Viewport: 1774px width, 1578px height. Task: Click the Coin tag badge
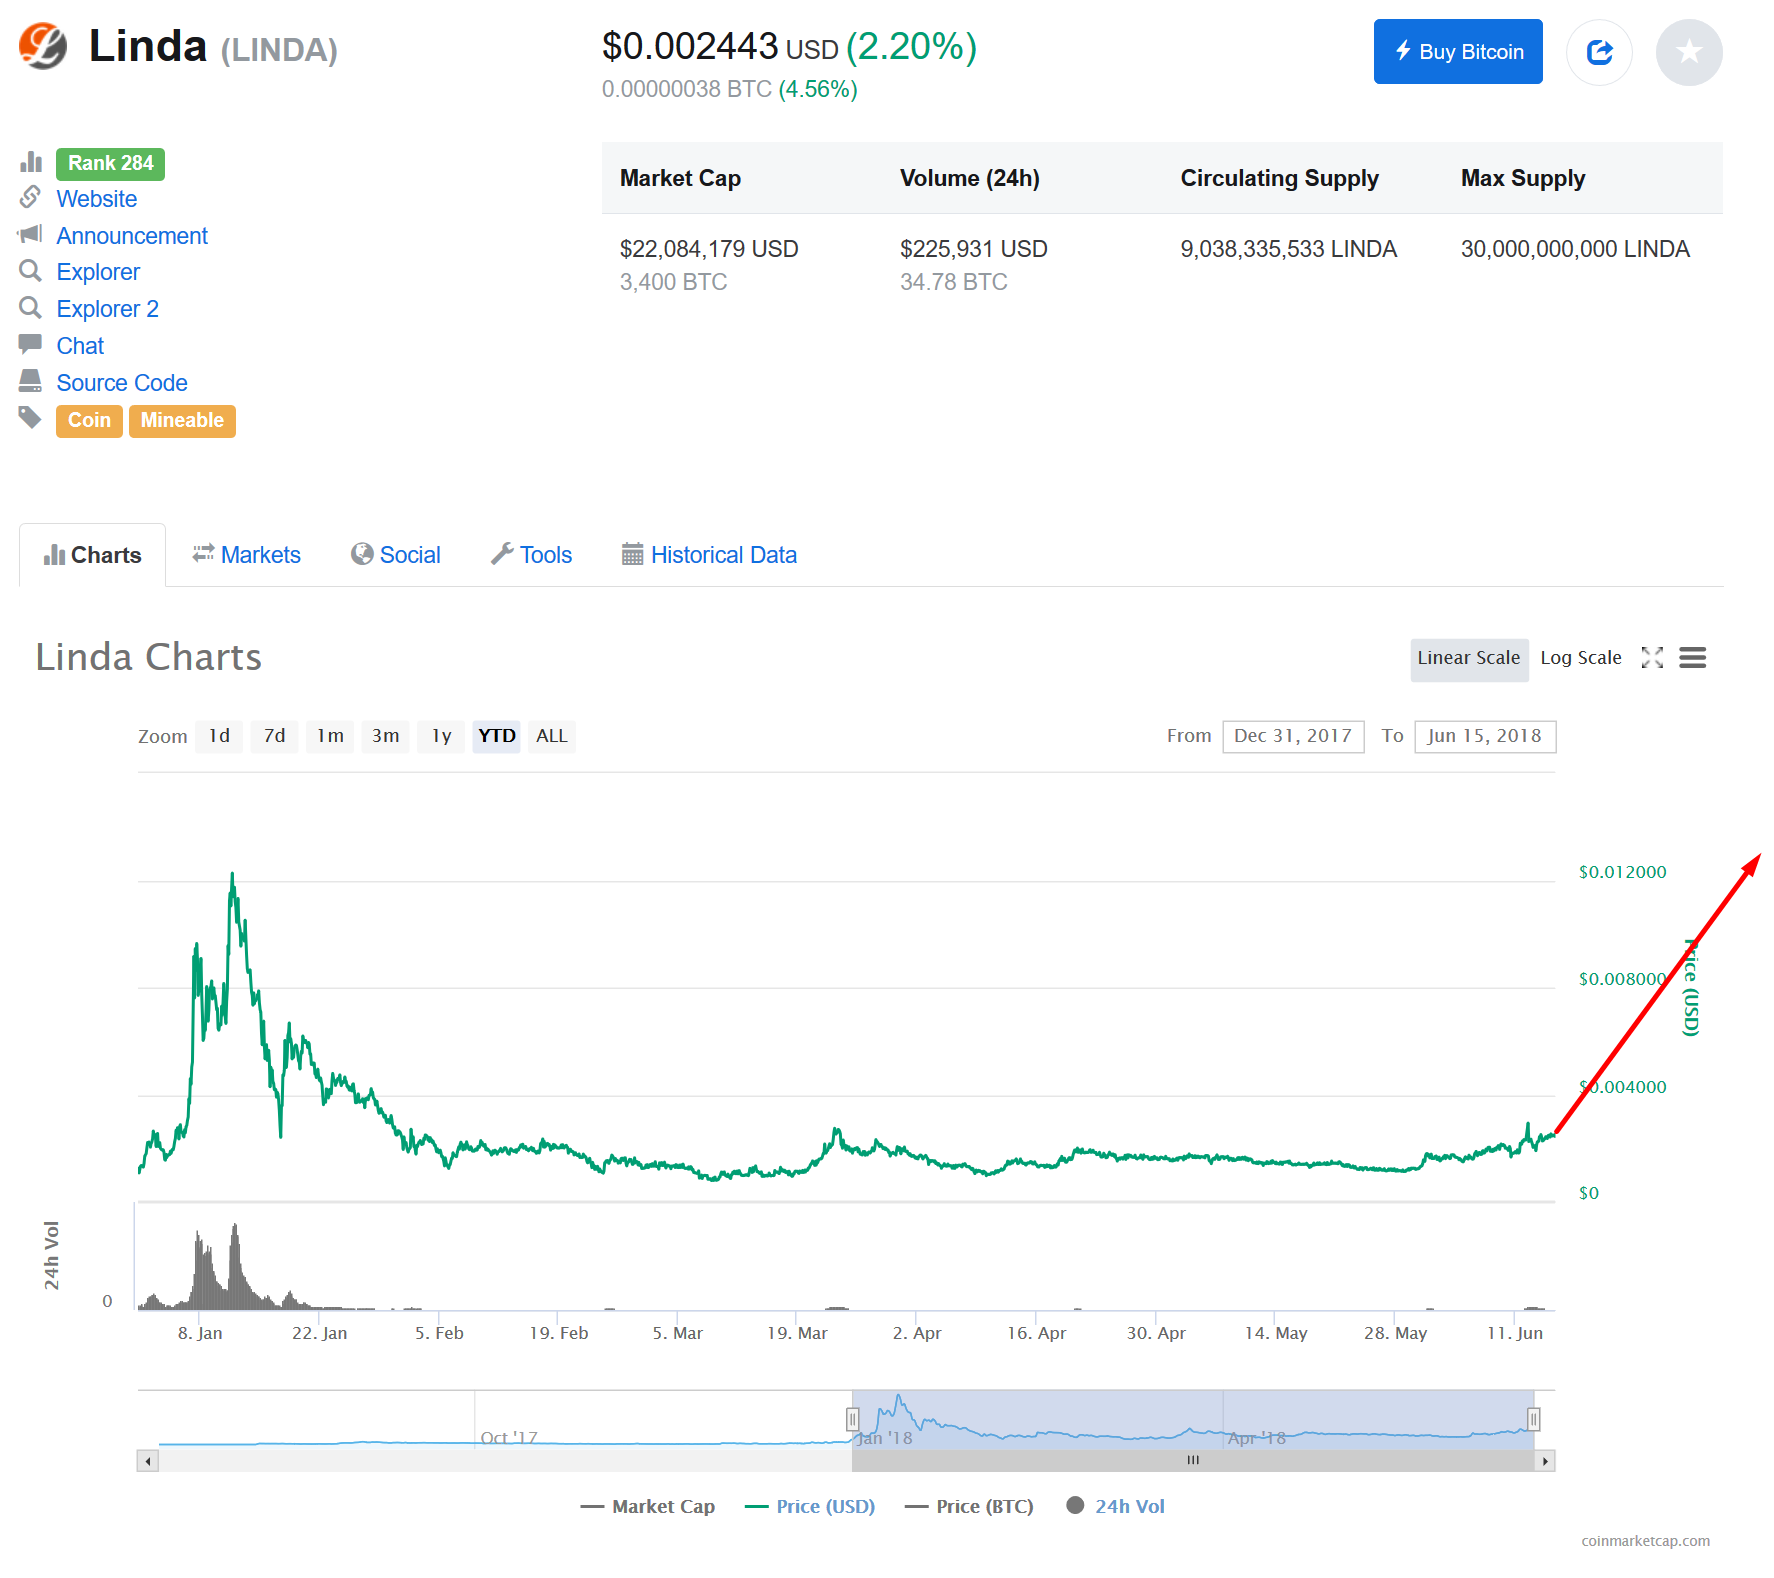tap(89, 421)
